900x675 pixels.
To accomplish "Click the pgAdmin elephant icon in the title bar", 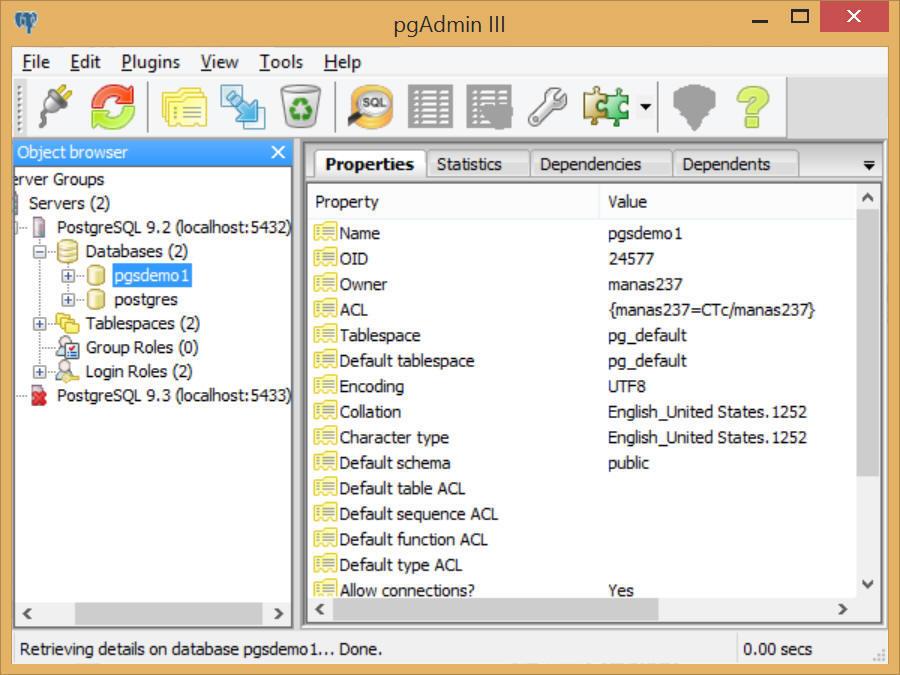I will coord(26,23).
